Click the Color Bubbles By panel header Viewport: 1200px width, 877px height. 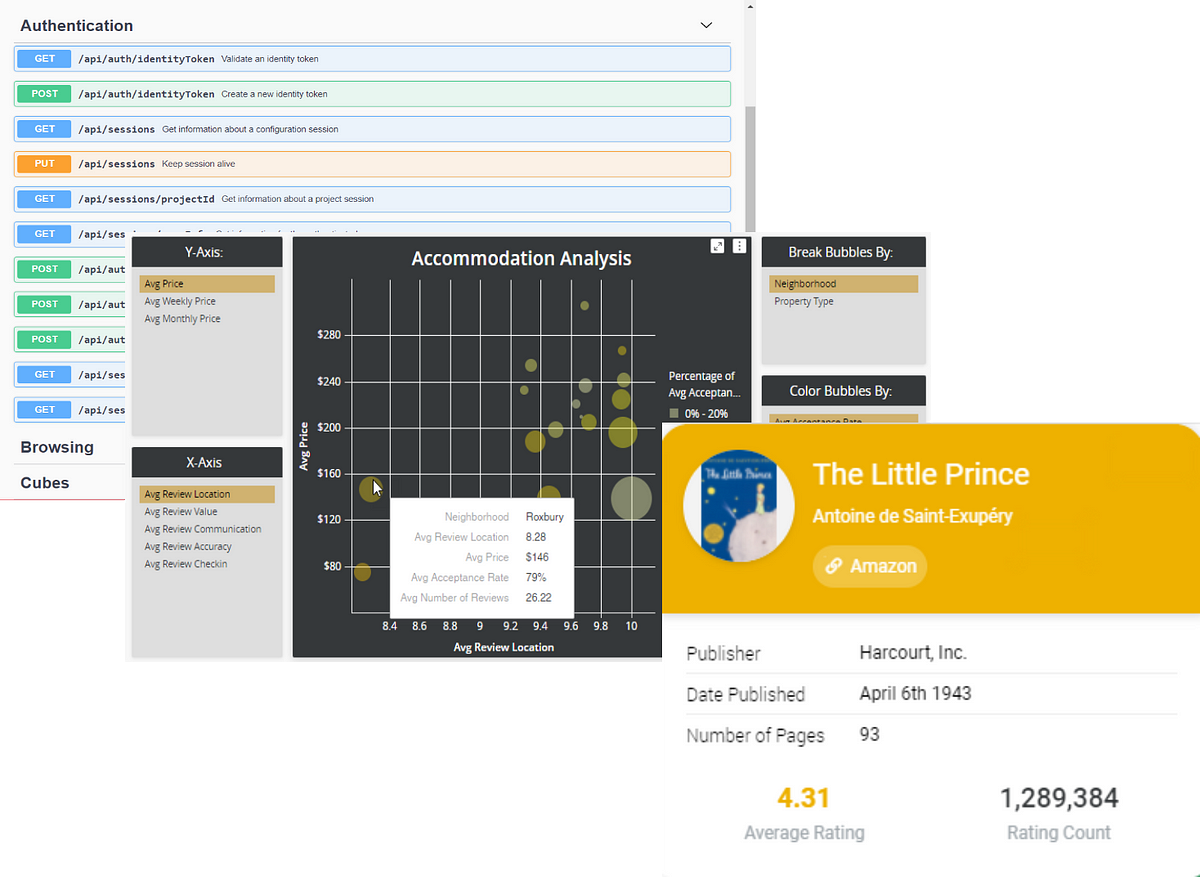coord(844,391)
